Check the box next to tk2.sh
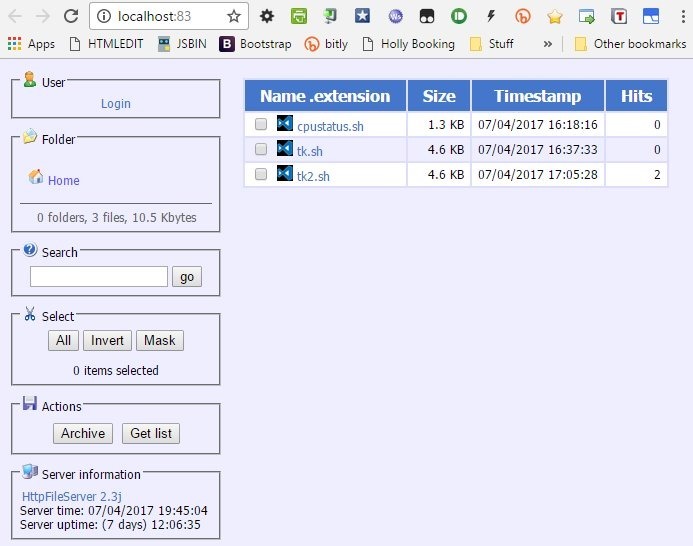 pyautogui.click(x=261, y=174)
